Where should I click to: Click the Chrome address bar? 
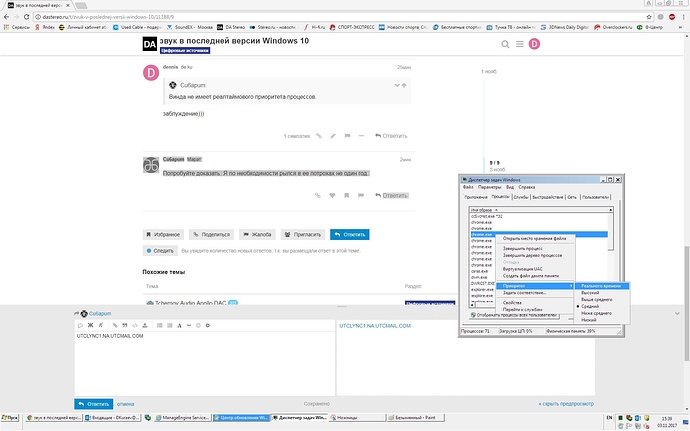(x=339, y=17)
